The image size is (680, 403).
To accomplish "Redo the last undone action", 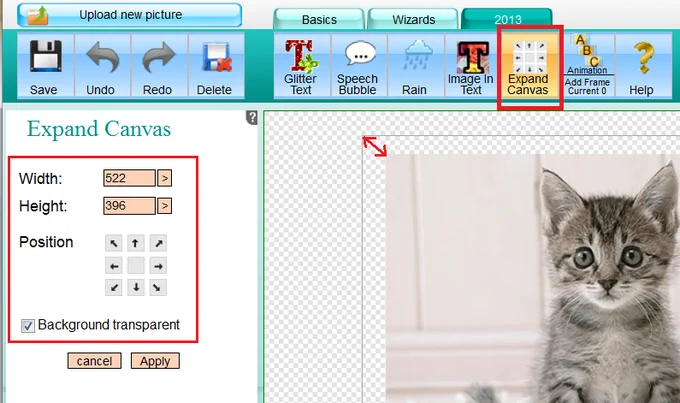I will coord(159,66).
